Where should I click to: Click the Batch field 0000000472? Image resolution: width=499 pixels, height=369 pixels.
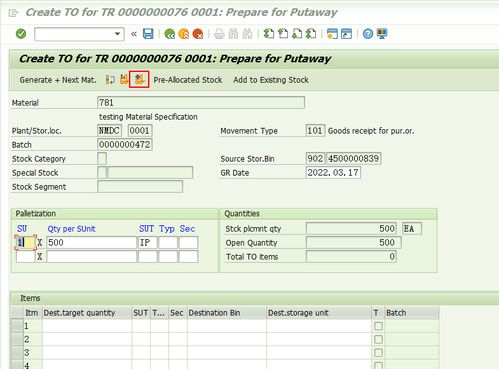(125, 145)
